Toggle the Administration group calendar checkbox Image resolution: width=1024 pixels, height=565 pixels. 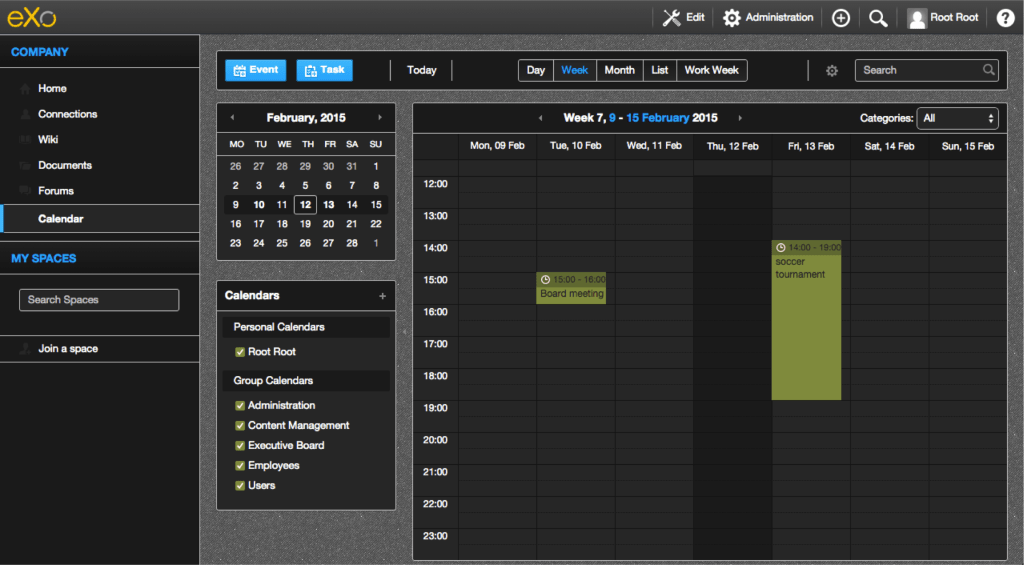tap(240, 405)
